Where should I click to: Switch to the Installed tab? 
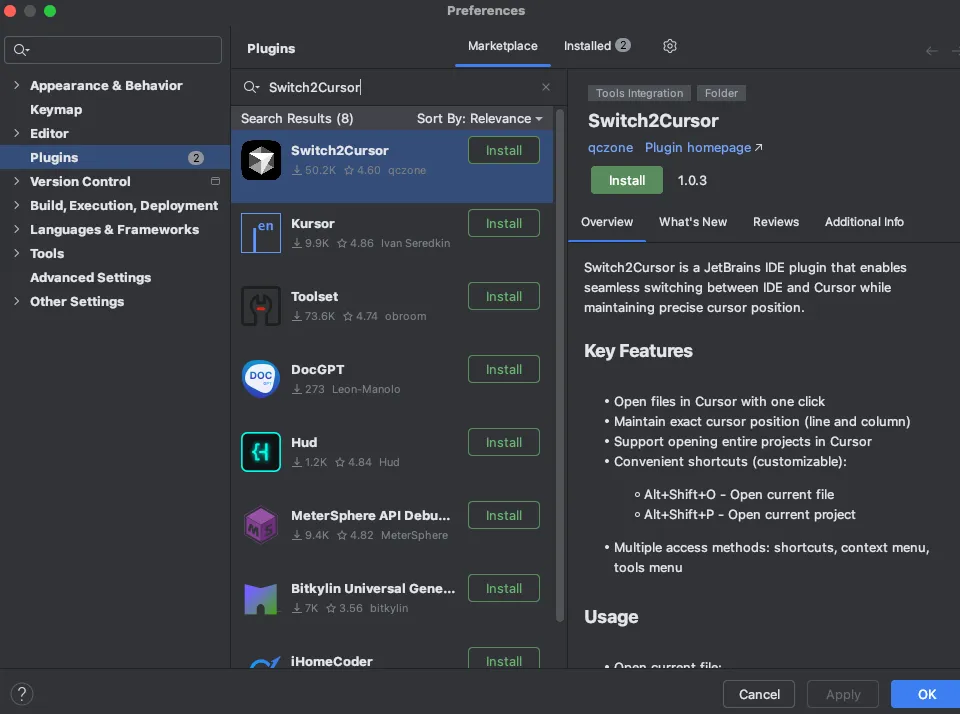[596, 46]
